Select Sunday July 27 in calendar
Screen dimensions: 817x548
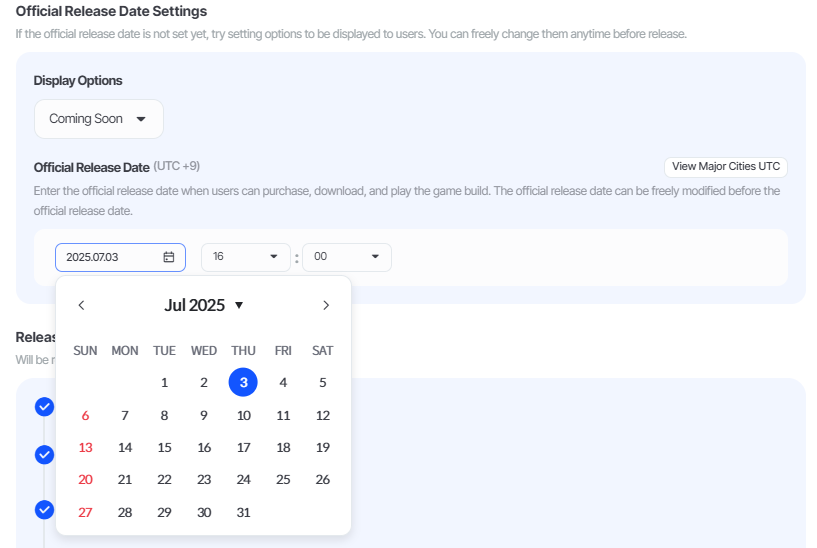coord(85,513)
